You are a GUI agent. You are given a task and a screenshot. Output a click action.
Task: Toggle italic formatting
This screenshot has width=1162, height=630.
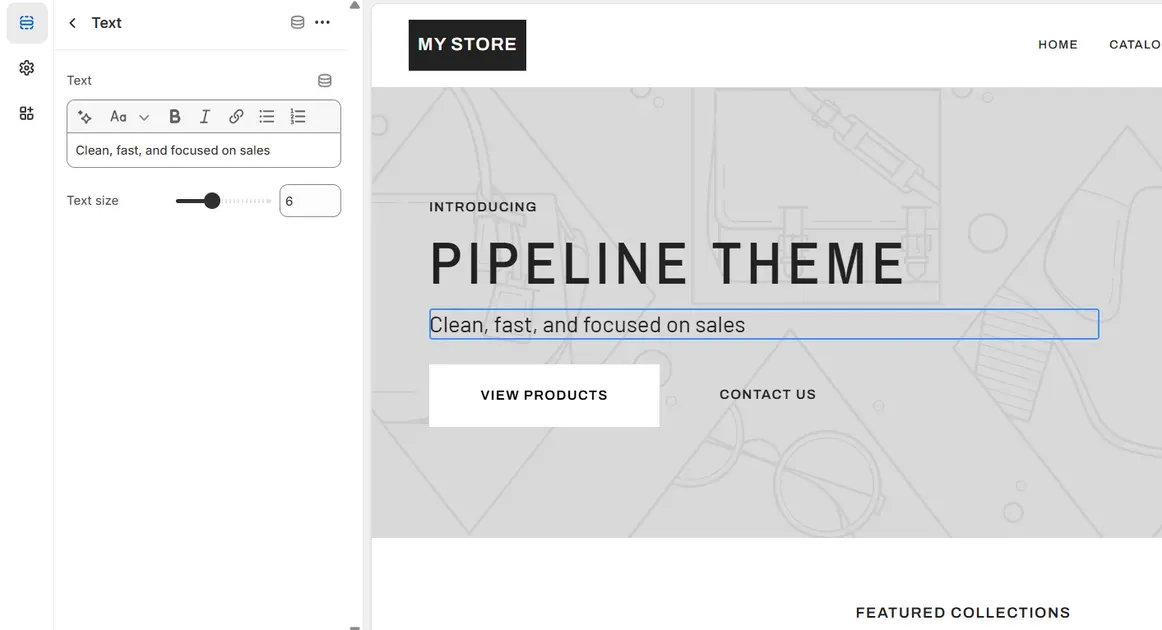(x=205, y=116)
